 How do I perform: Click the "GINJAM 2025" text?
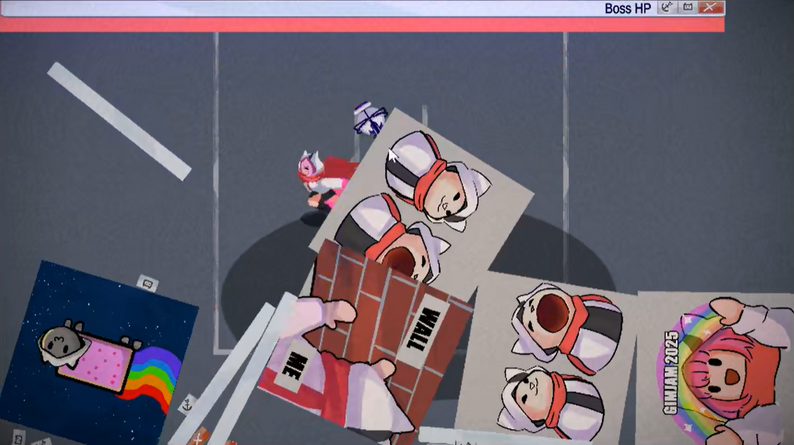point(671,373)
